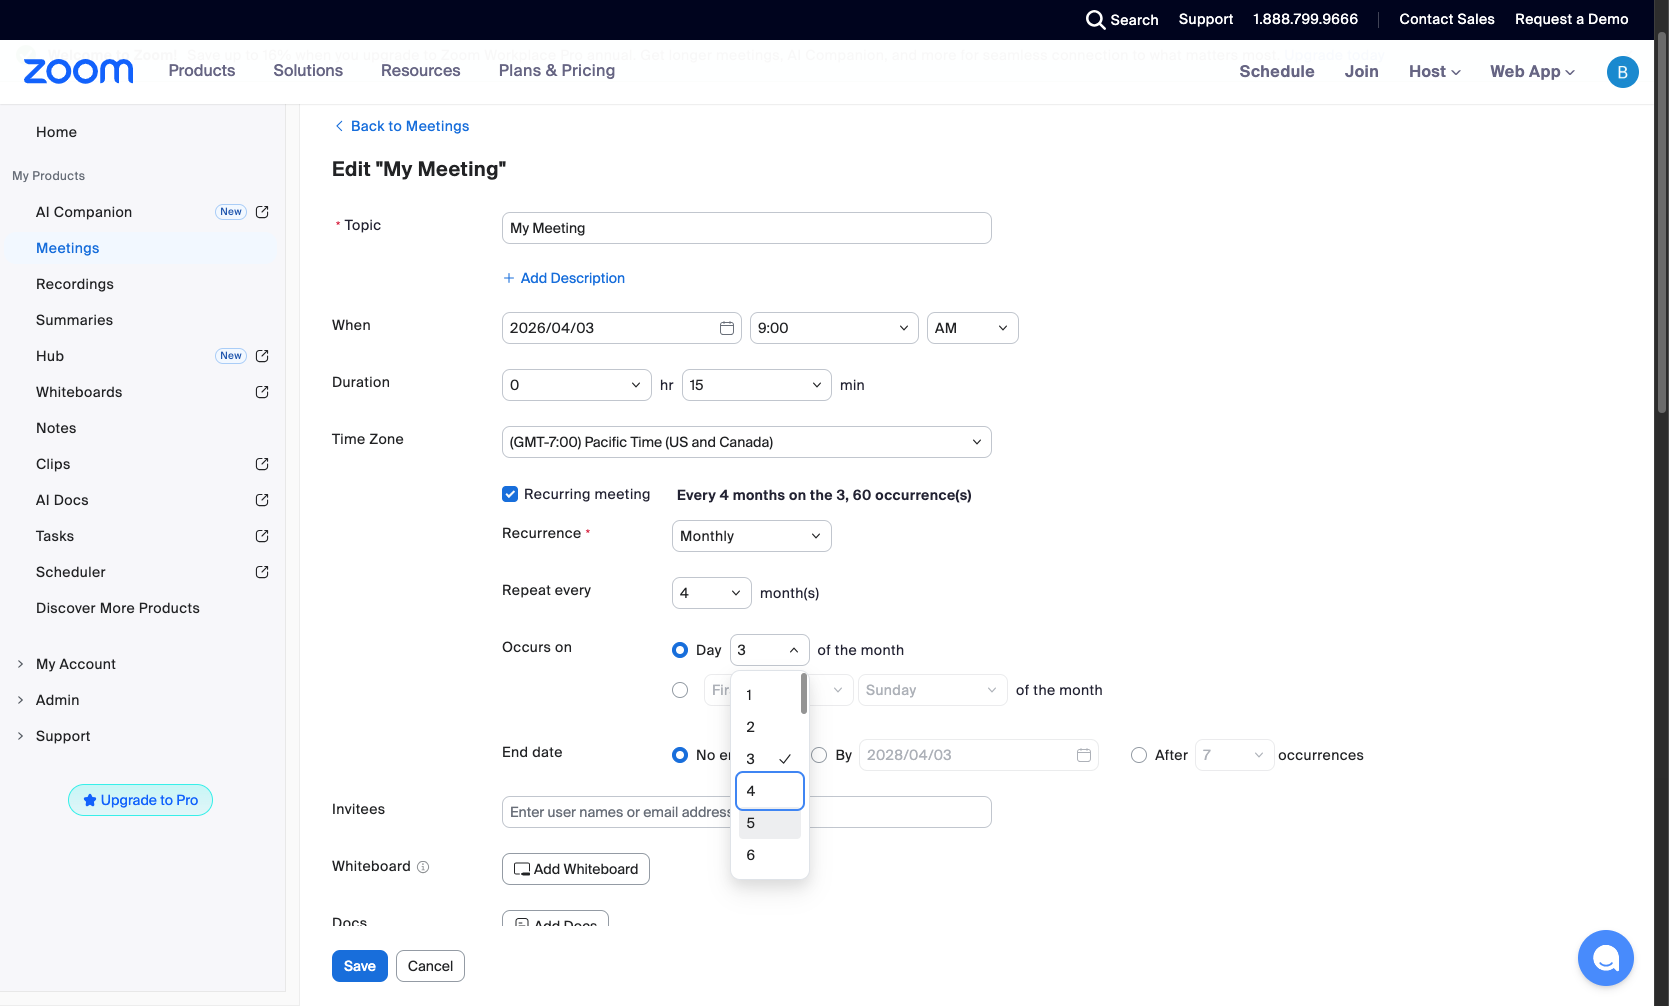
Task: Choose day 6 from the dropdown list
Action: [x=770, y=855]
